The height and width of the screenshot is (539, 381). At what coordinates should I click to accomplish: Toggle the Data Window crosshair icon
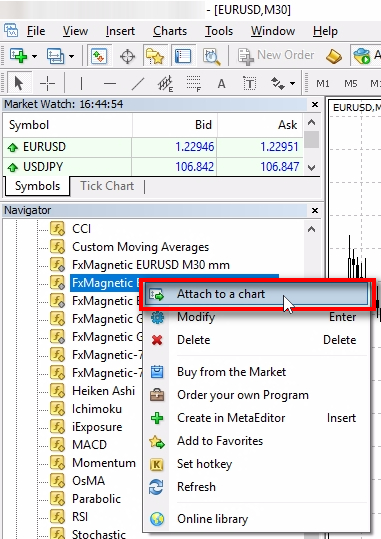click(127, 56)
